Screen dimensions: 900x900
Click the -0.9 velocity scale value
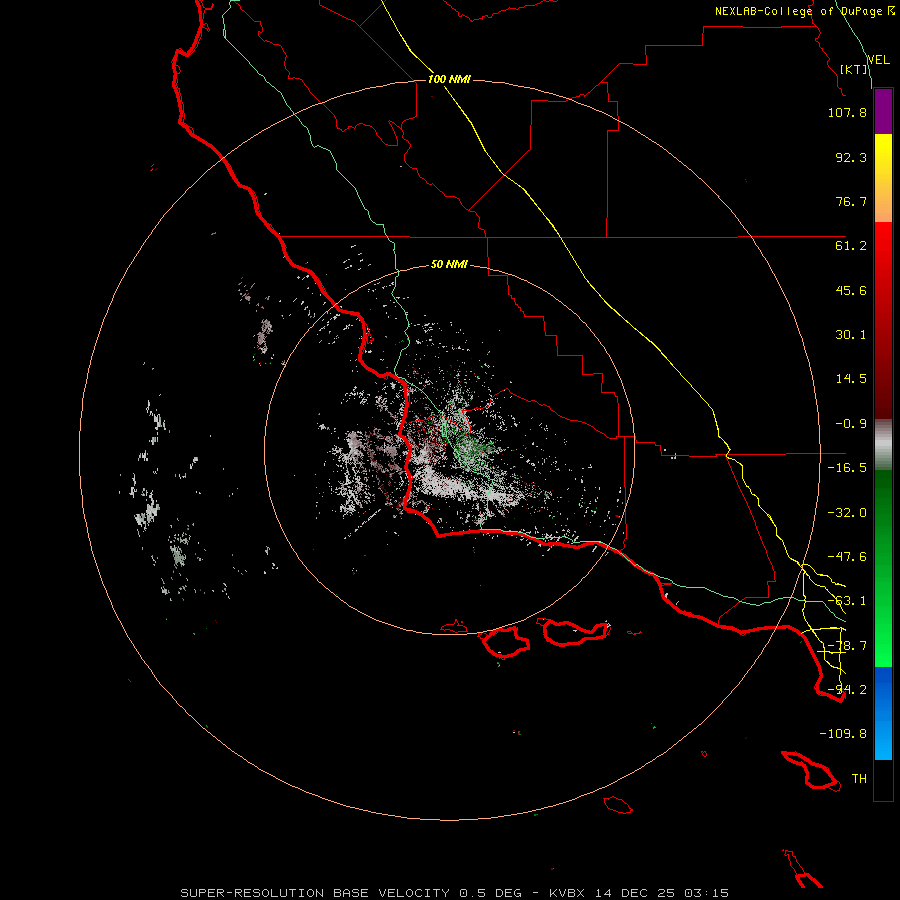(x=851, y=424)
